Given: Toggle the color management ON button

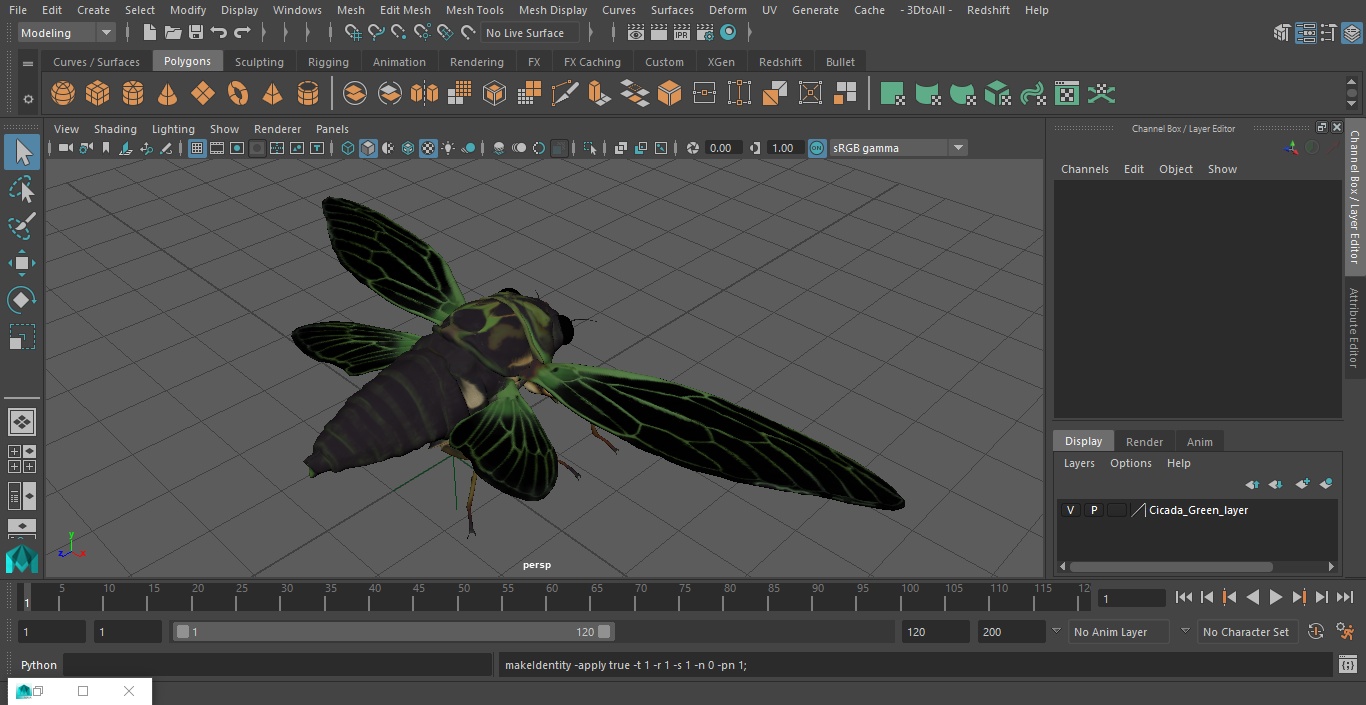Looking at the screenshot, I should (x=817, y=148).
